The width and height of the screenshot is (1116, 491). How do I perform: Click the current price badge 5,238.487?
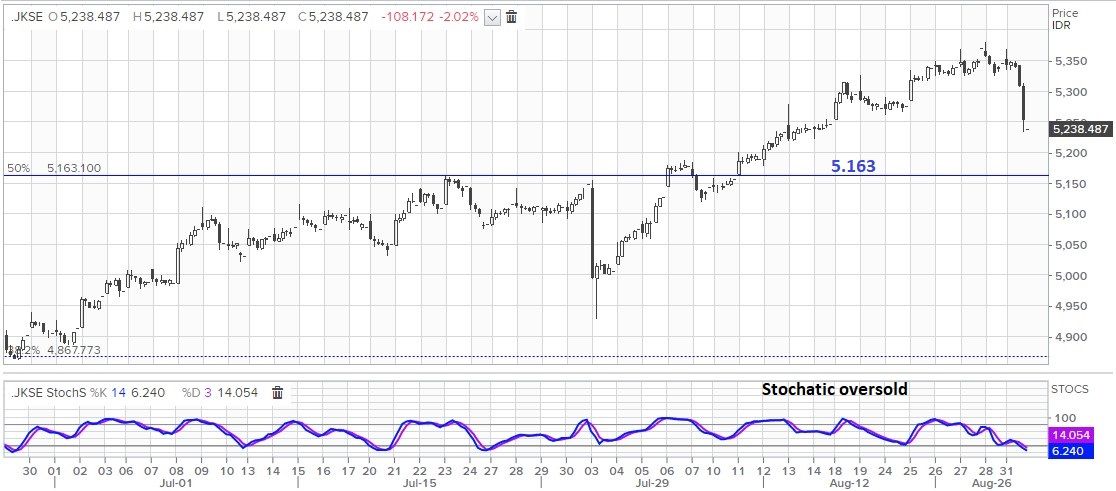pos(1080,129)
